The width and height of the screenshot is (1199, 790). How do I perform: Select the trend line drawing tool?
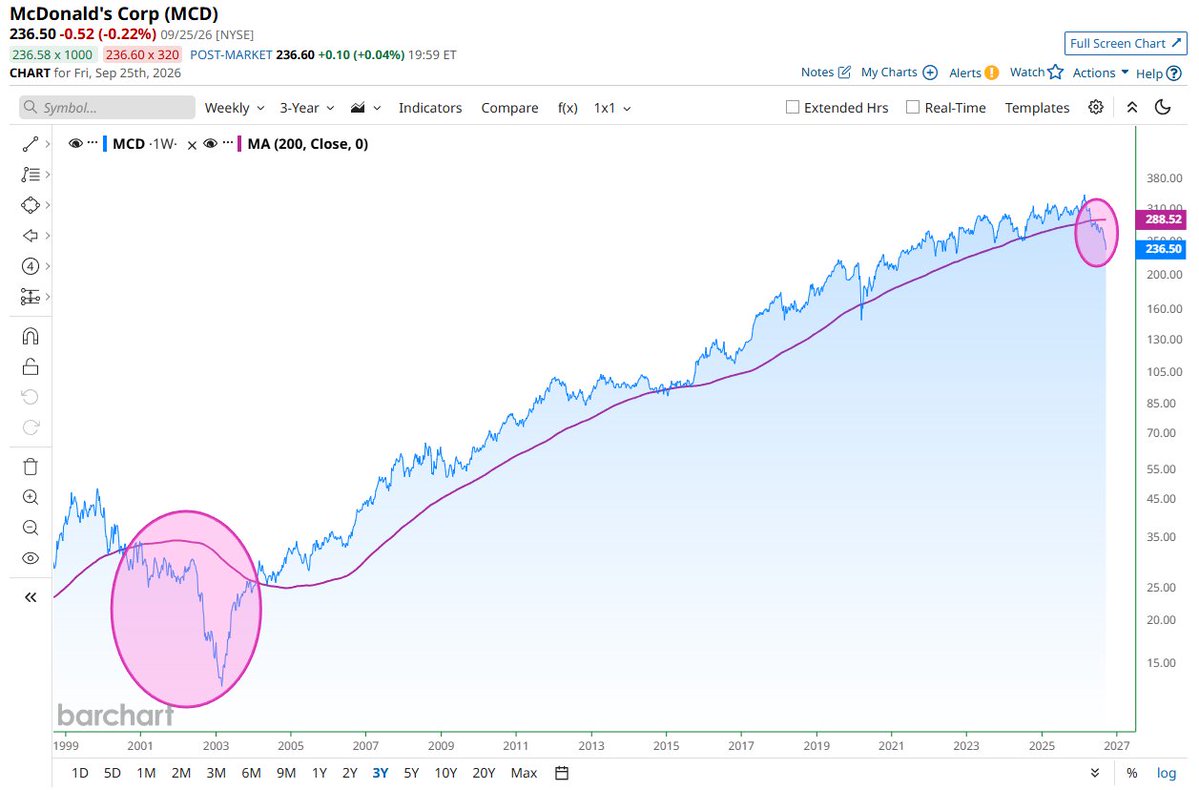[30, 144]
